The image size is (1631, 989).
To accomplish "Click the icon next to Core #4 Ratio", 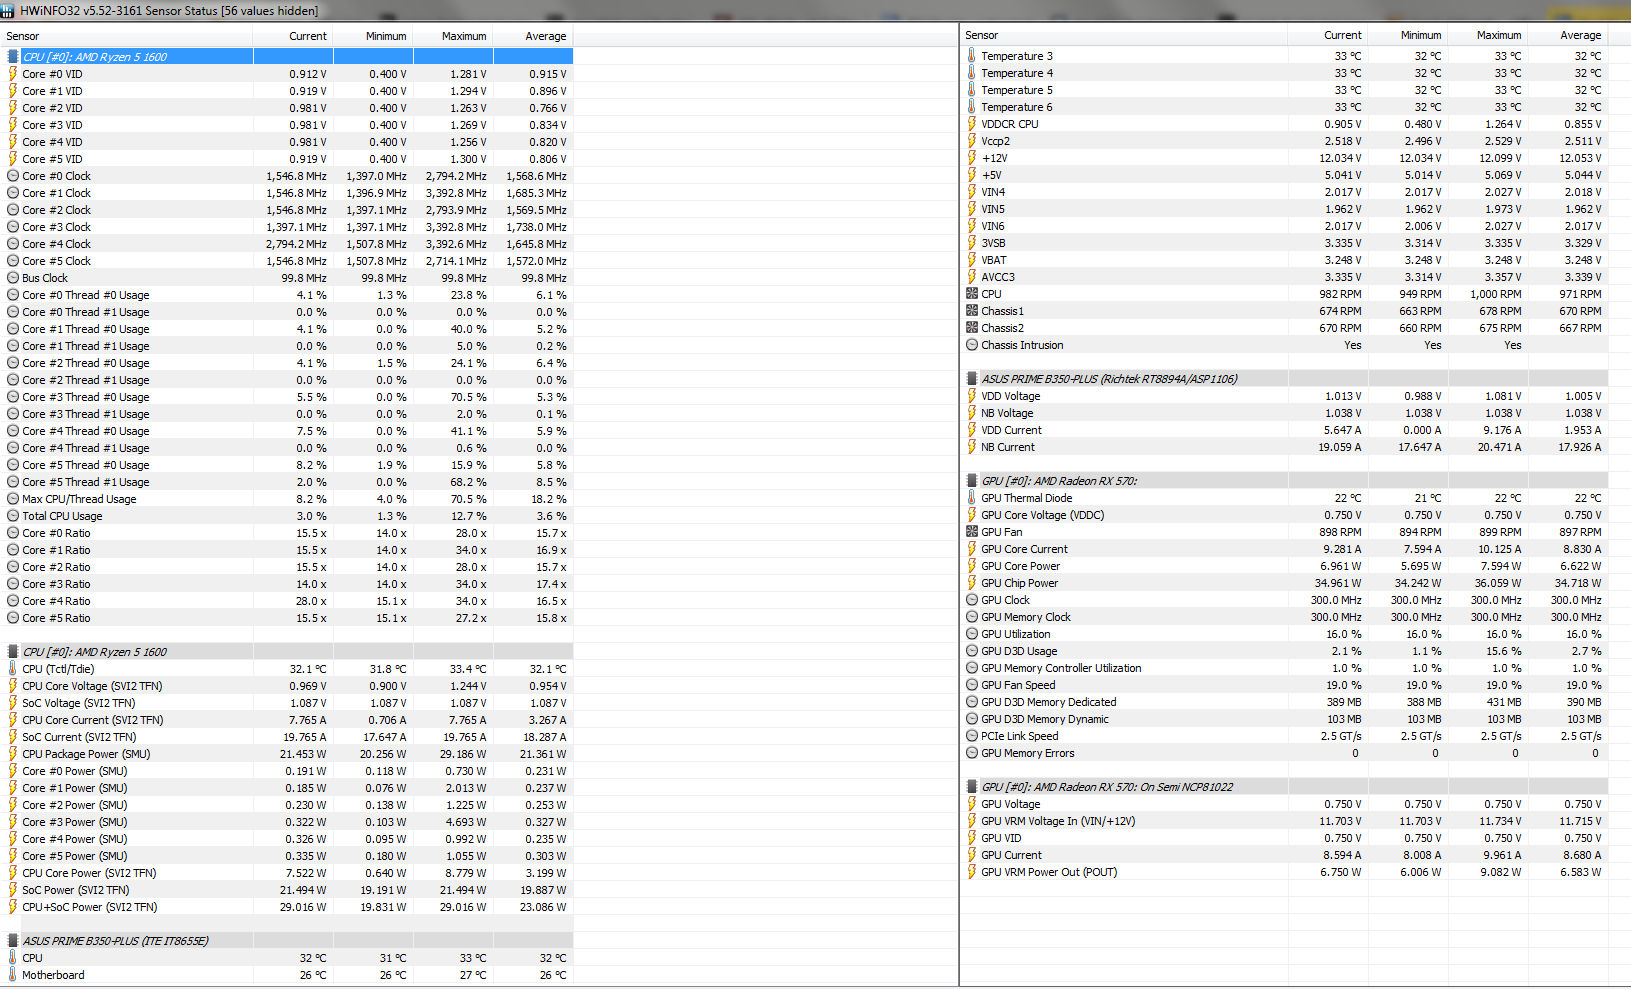I will tap(13, 601).
